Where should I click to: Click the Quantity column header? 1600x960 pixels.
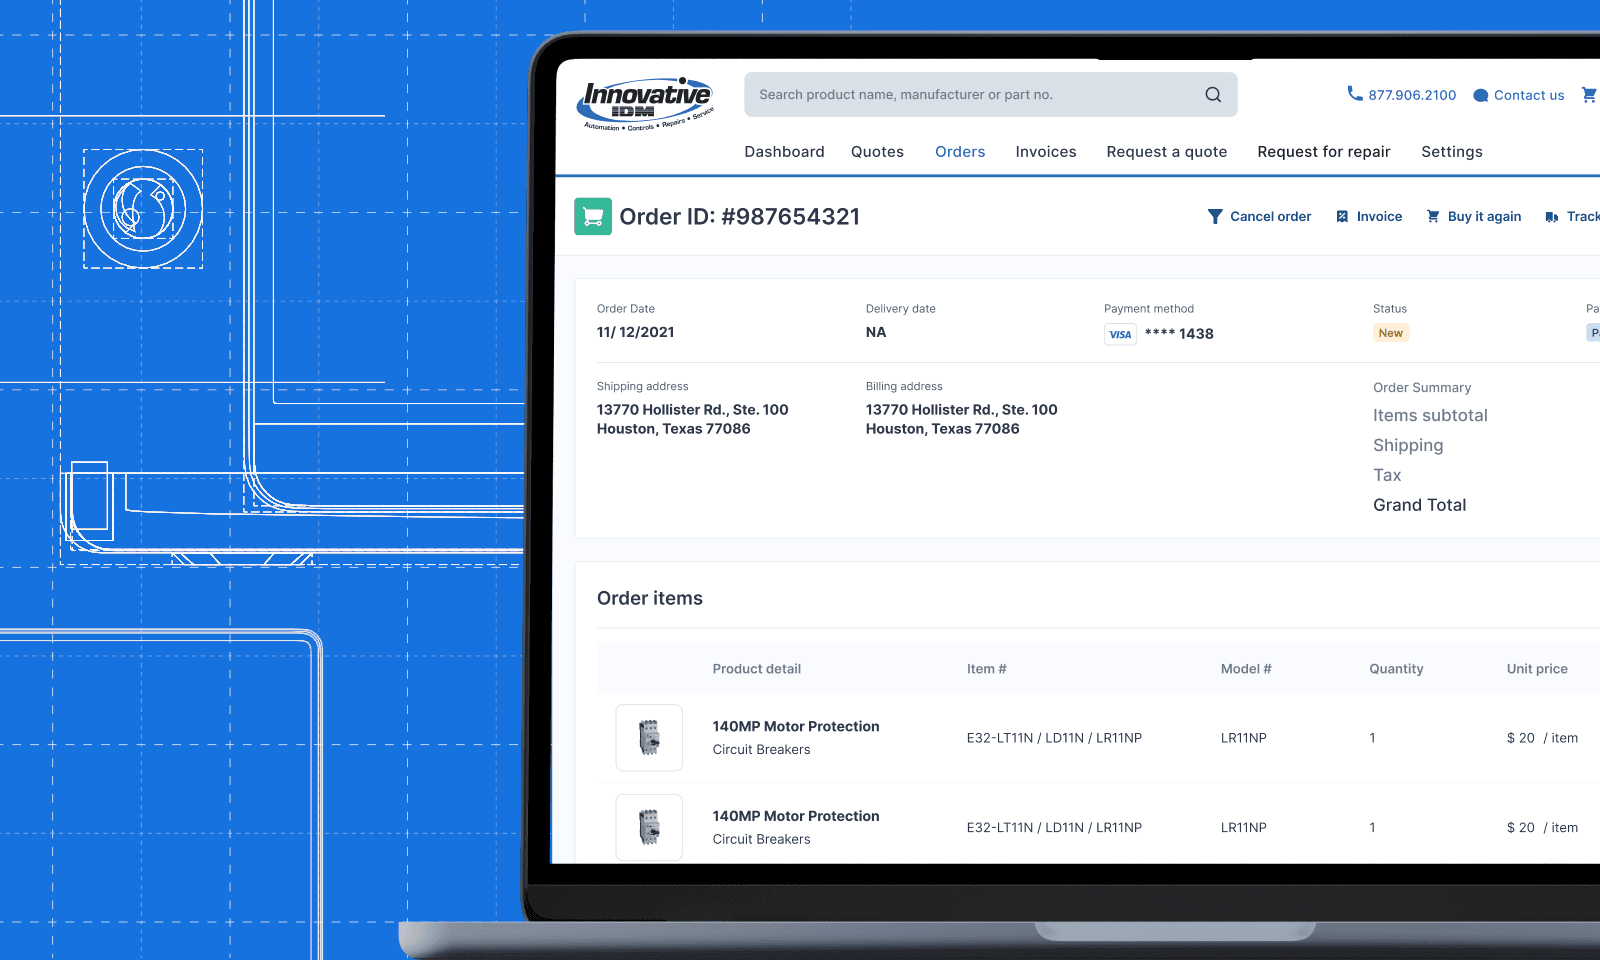pyautogui.click(x=1396, y=669)
